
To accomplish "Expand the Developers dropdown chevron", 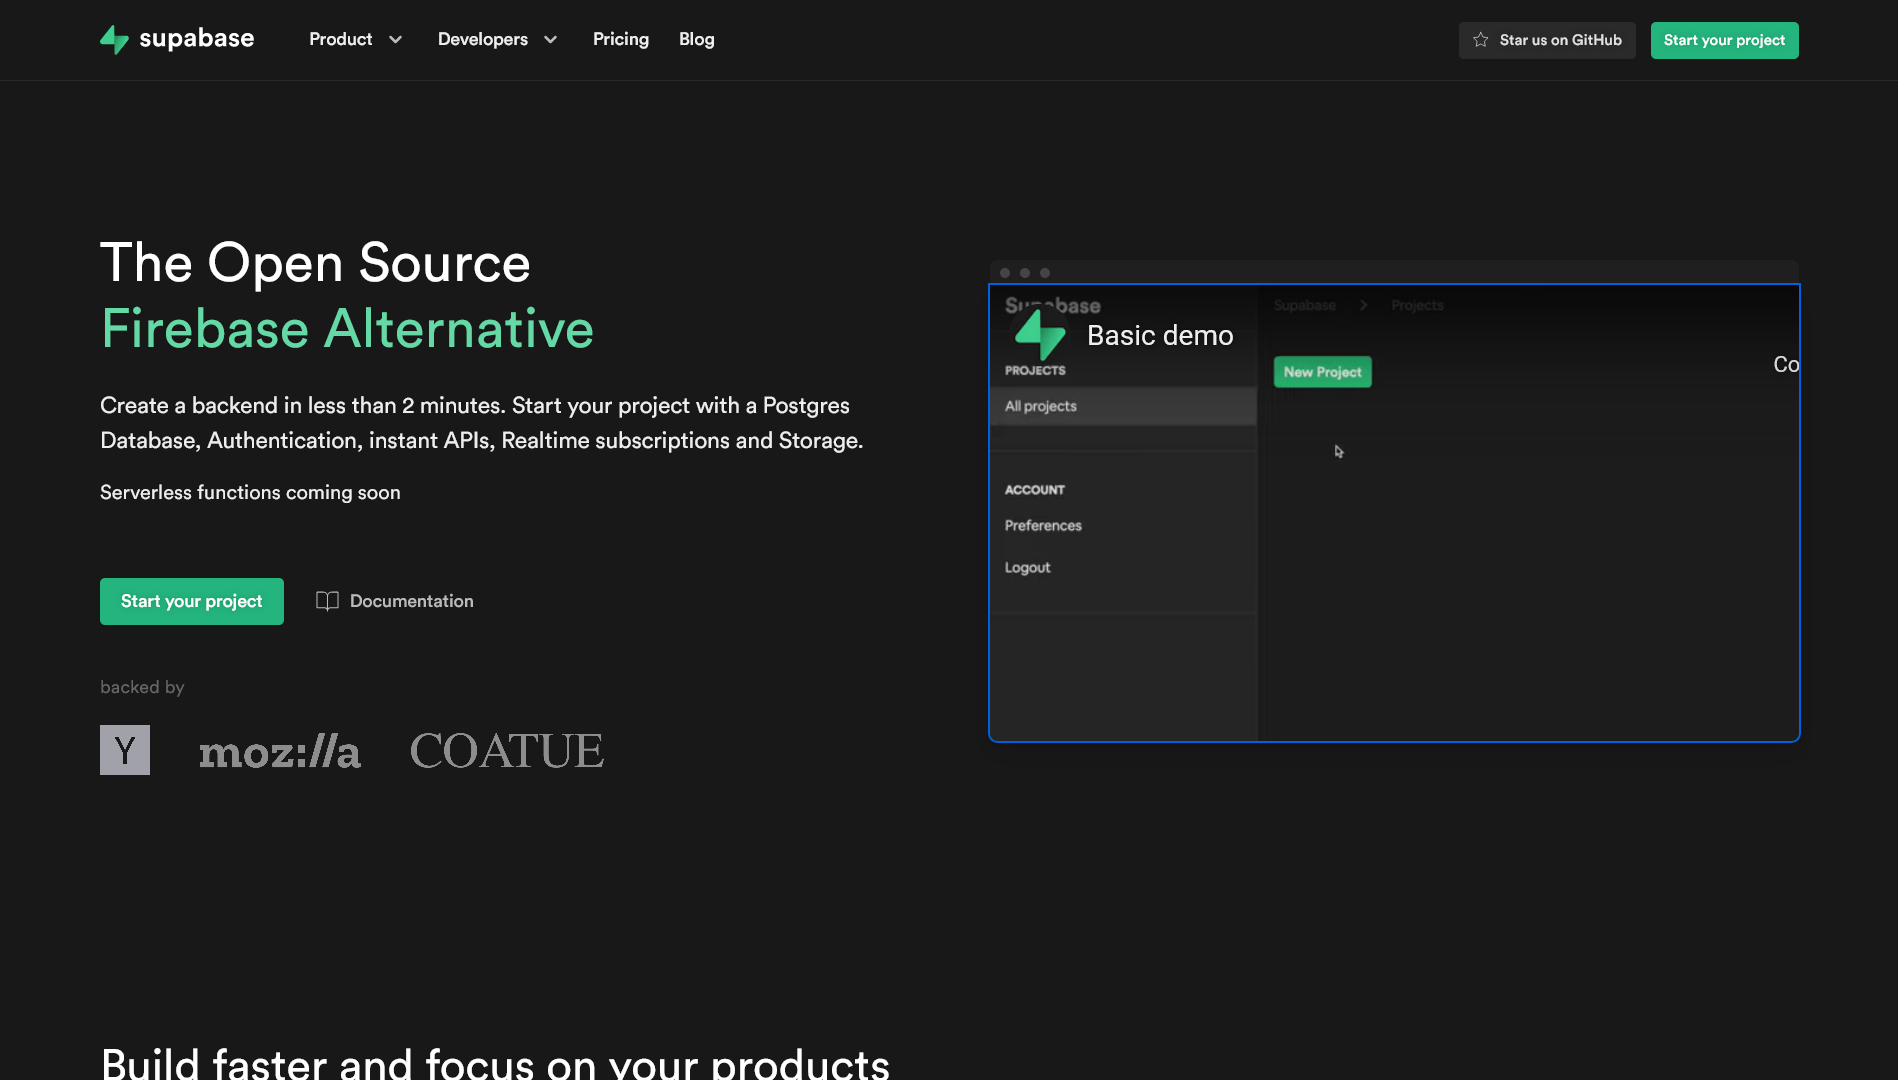I will [x=550, y=40].
